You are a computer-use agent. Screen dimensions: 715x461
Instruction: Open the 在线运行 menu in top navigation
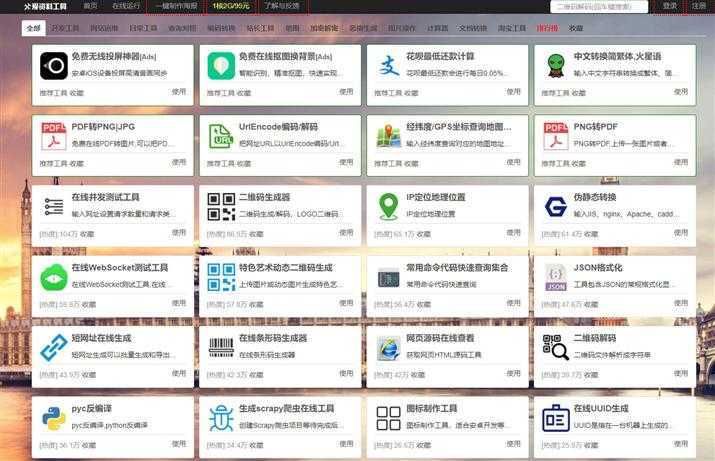[126, 6]
